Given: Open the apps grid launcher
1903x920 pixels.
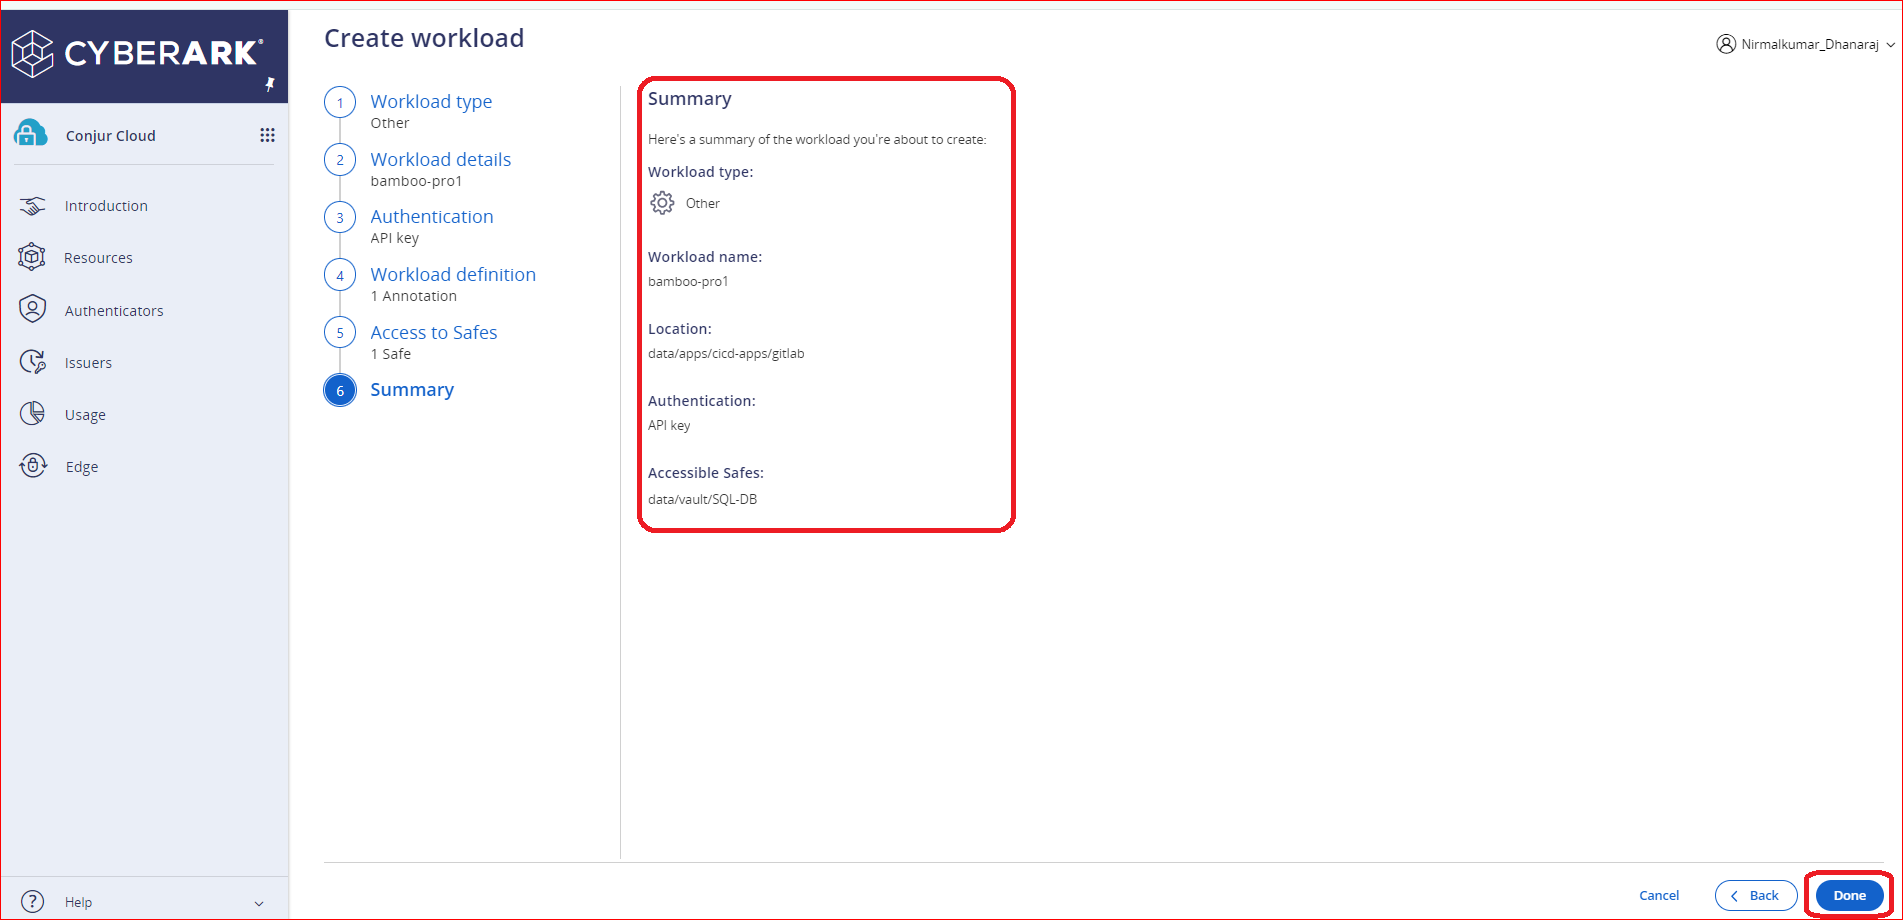Looking at the screenshot, I should point(267,135).
